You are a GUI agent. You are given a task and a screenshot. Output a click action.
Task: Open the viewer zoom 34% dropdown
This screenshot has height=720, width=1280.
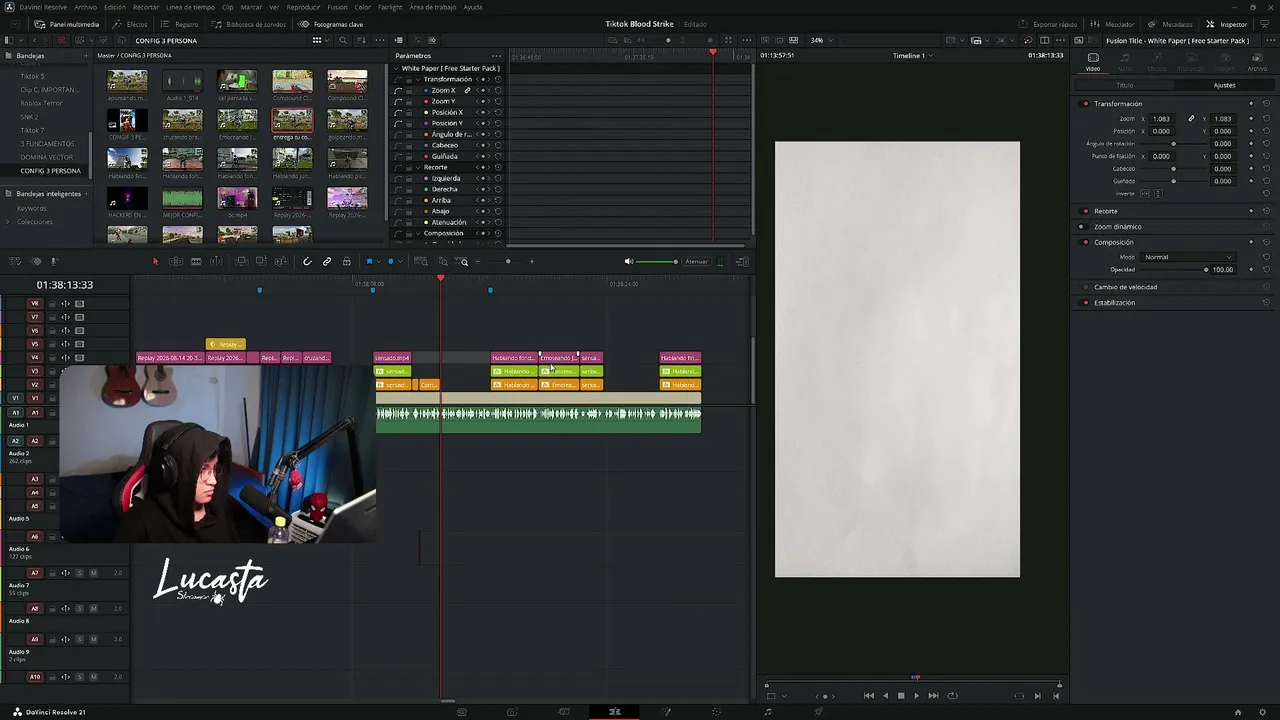(821, 40)
